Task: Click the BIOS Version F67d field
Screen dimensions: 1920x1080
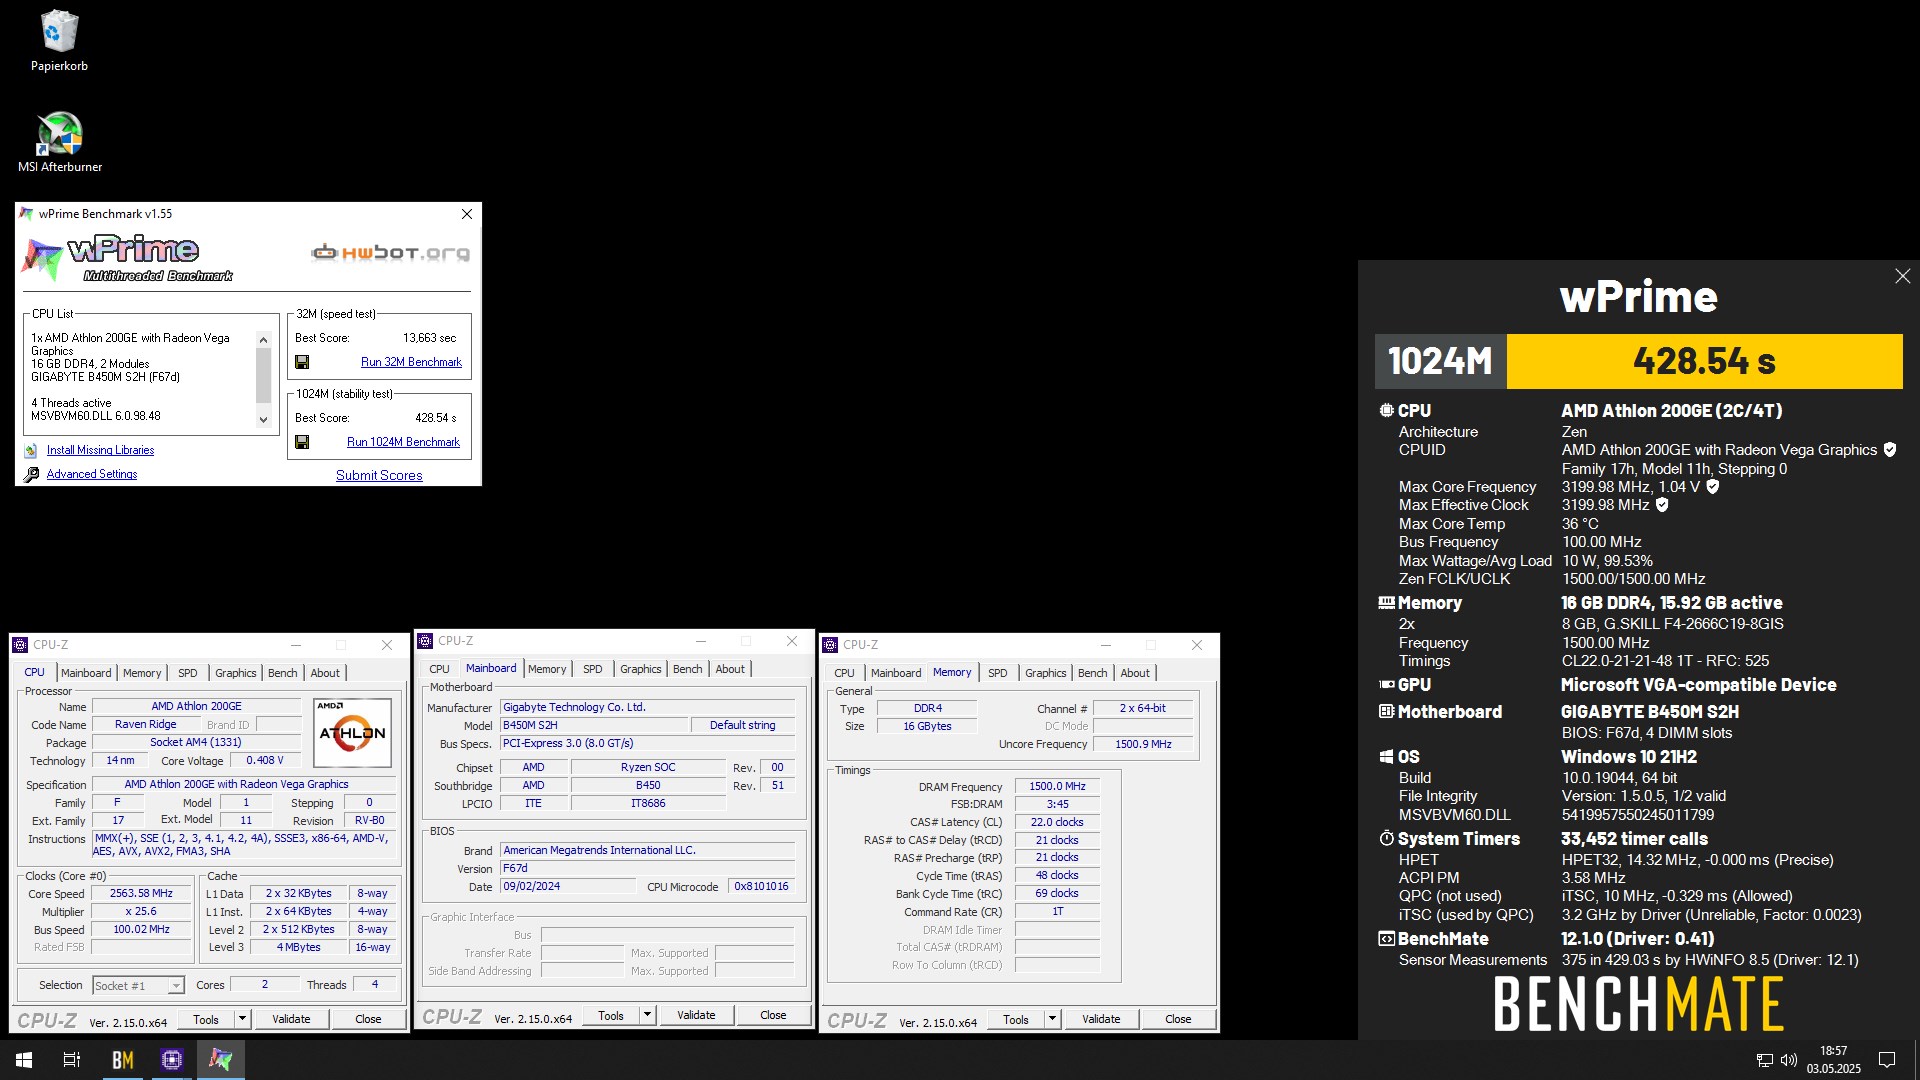Action: tap(647, 868)
